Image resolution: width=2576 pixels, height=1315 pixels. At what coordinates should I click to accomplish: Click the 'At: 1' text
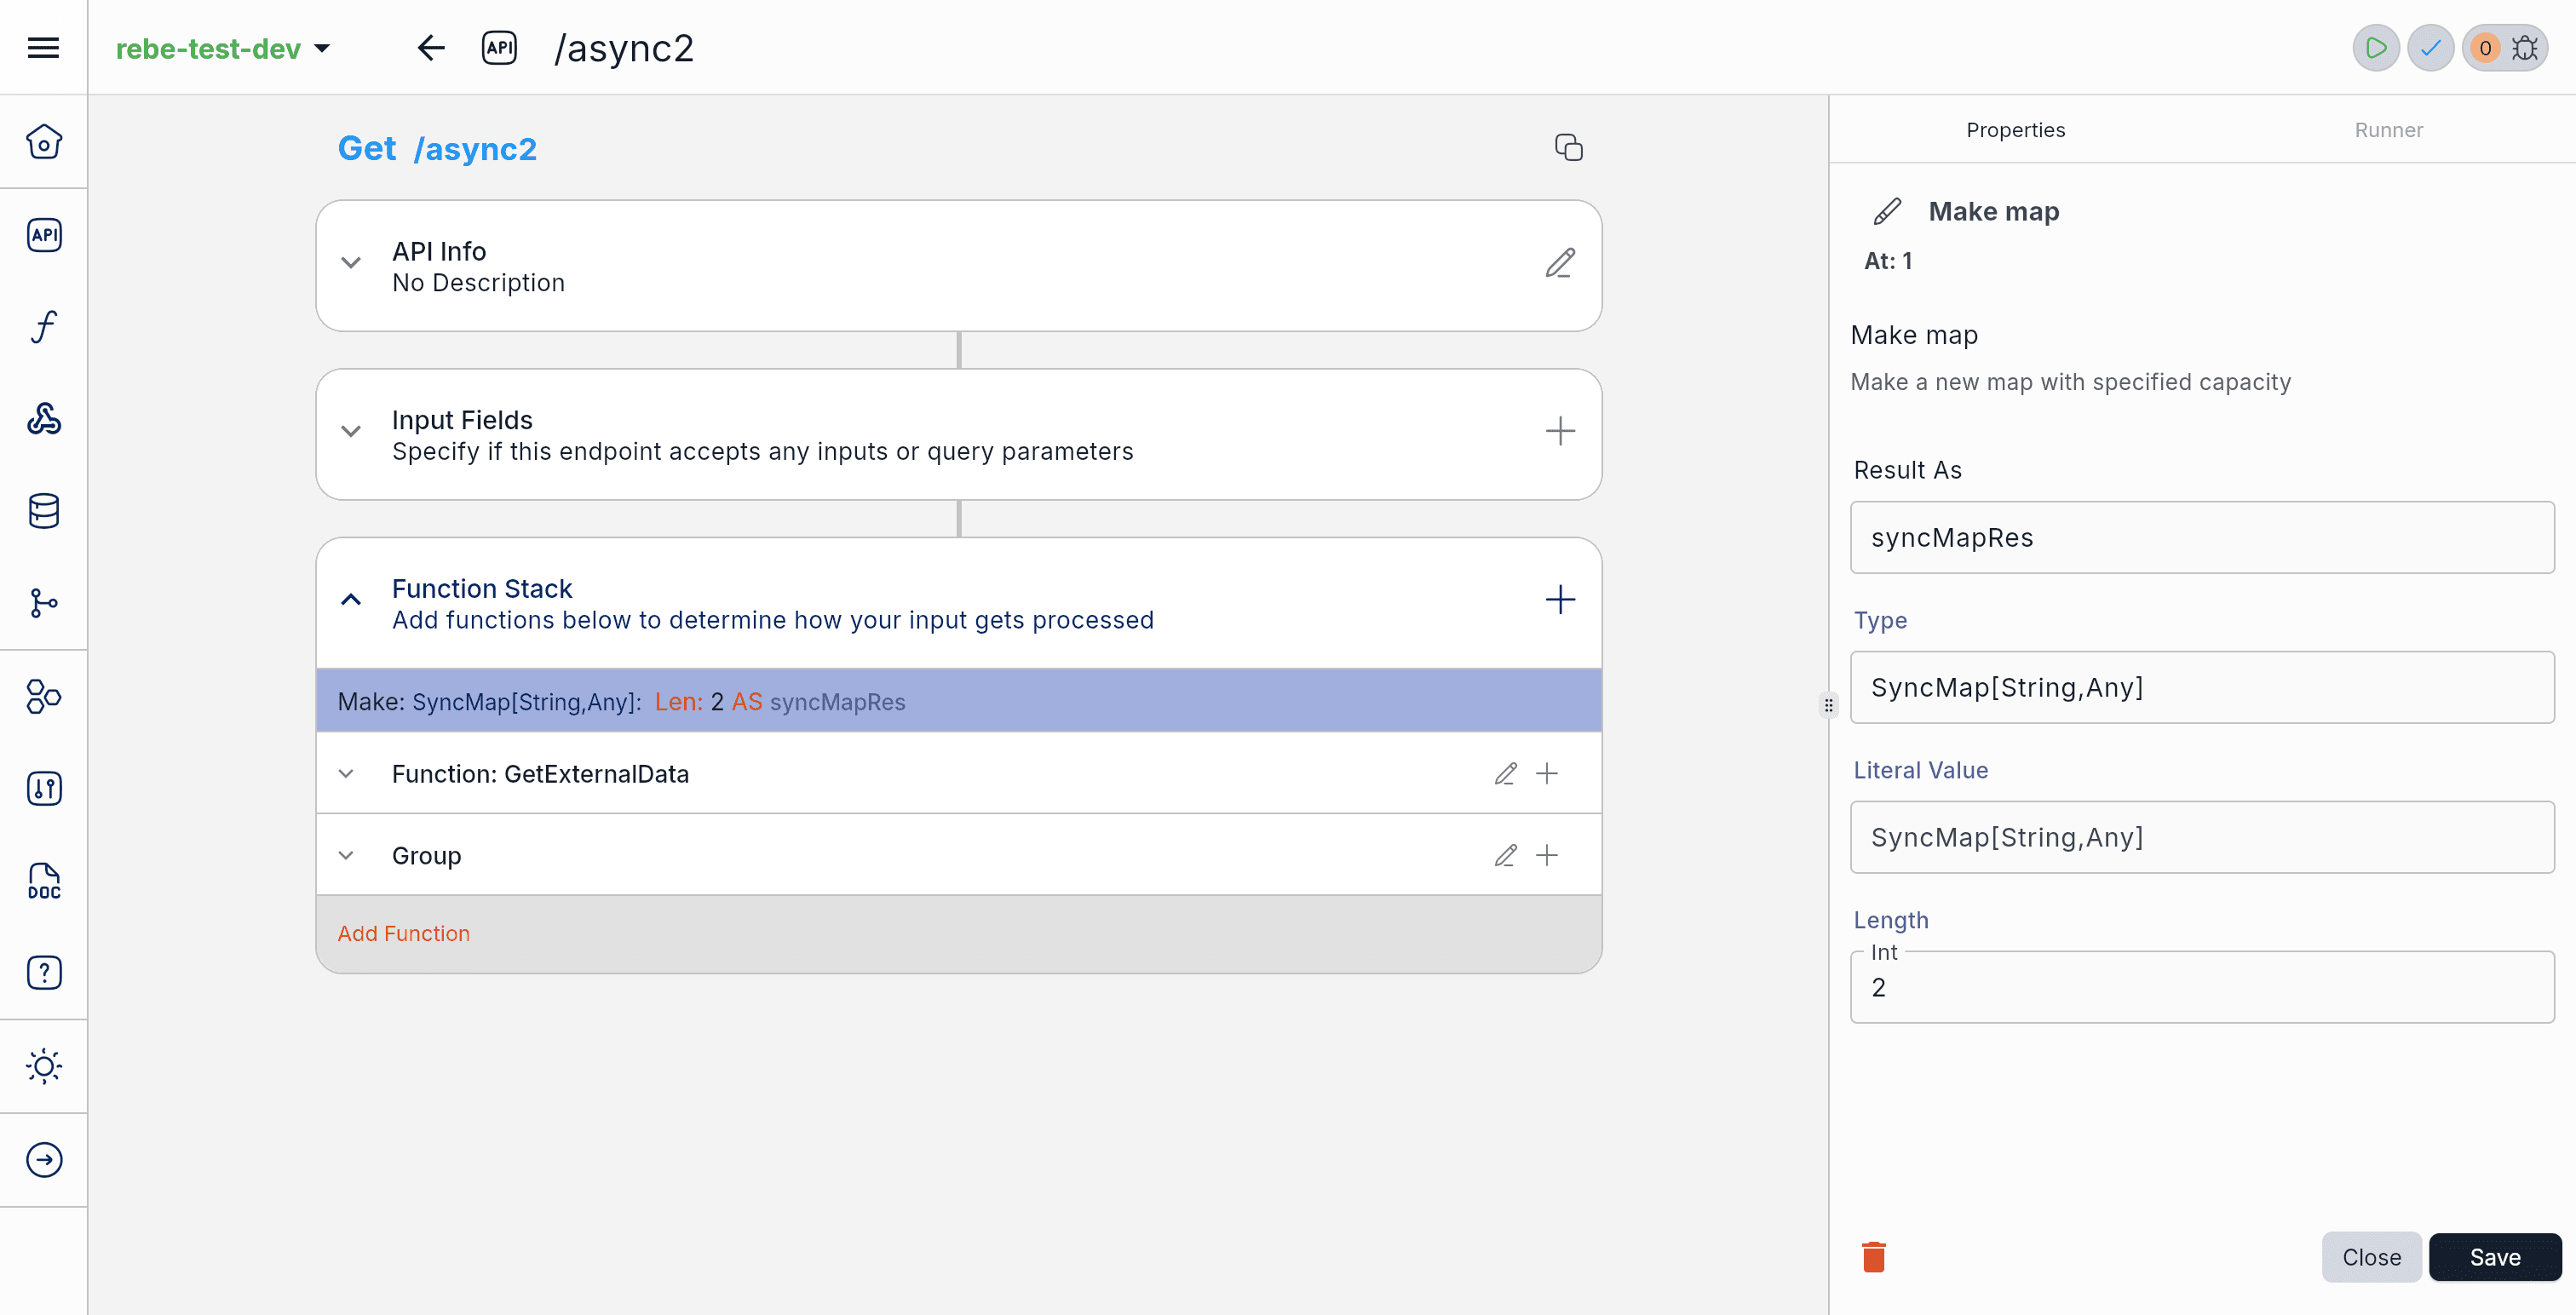(x=1888, y=261)
